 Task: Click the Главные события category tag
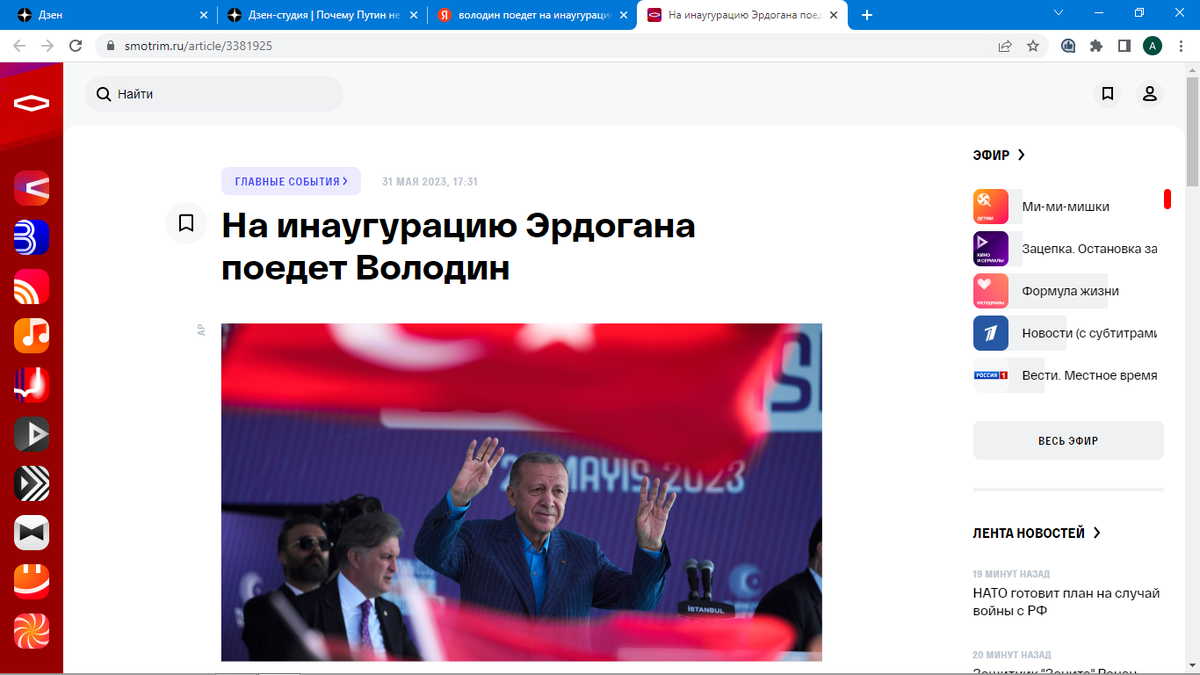(x=291, y=181)
